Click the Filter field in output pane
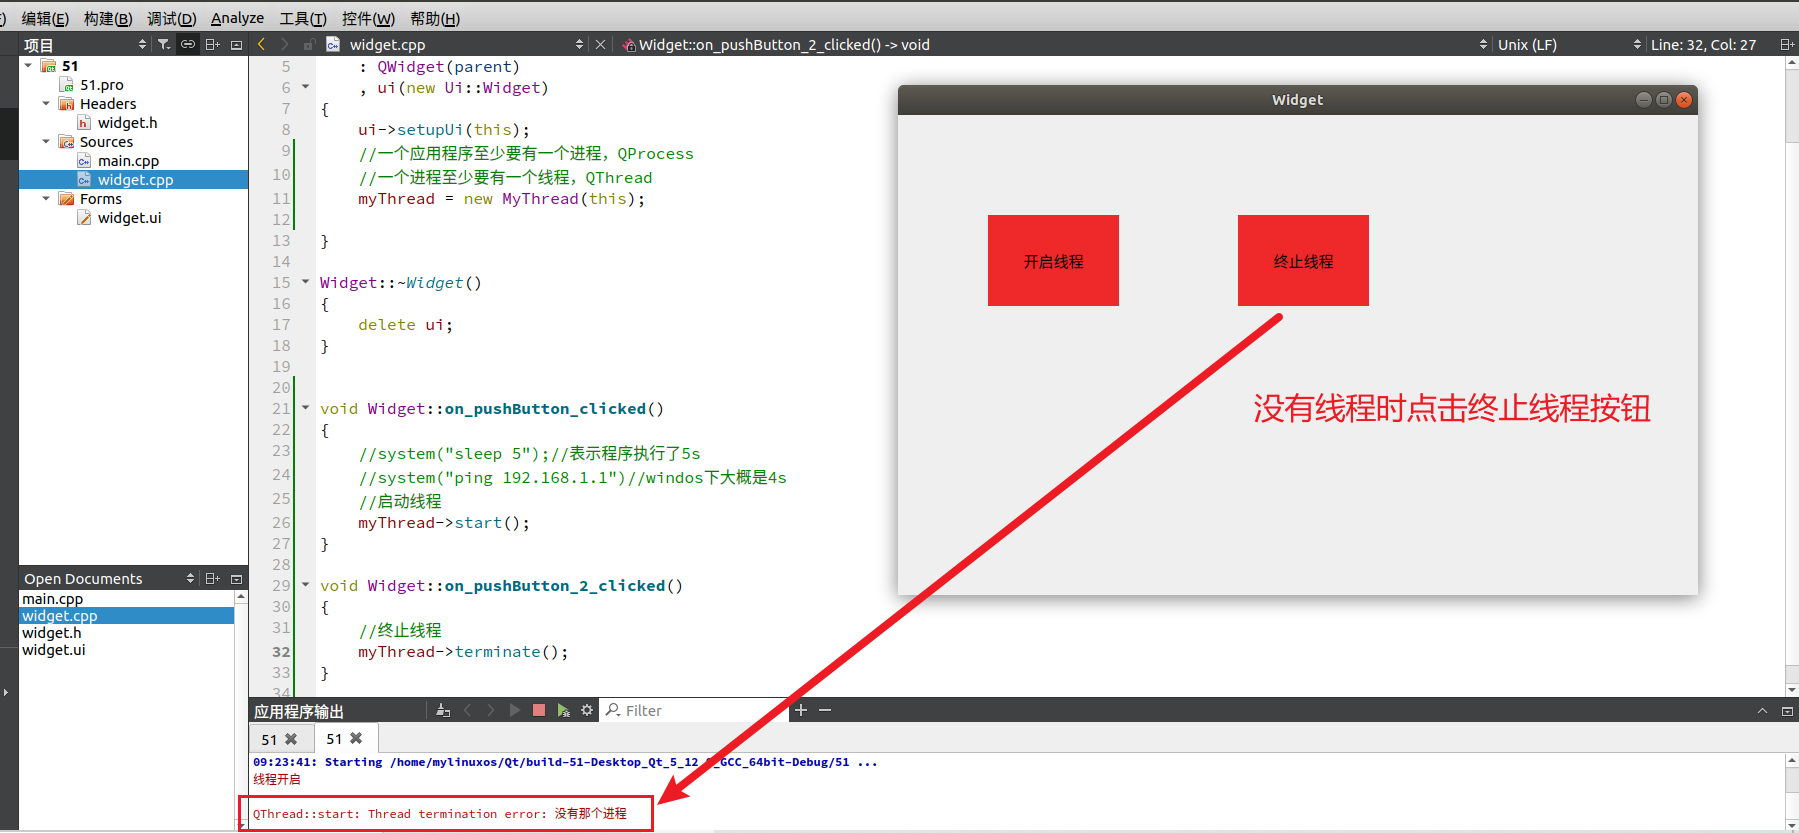 pyautogui.click(x=692, y=710)
